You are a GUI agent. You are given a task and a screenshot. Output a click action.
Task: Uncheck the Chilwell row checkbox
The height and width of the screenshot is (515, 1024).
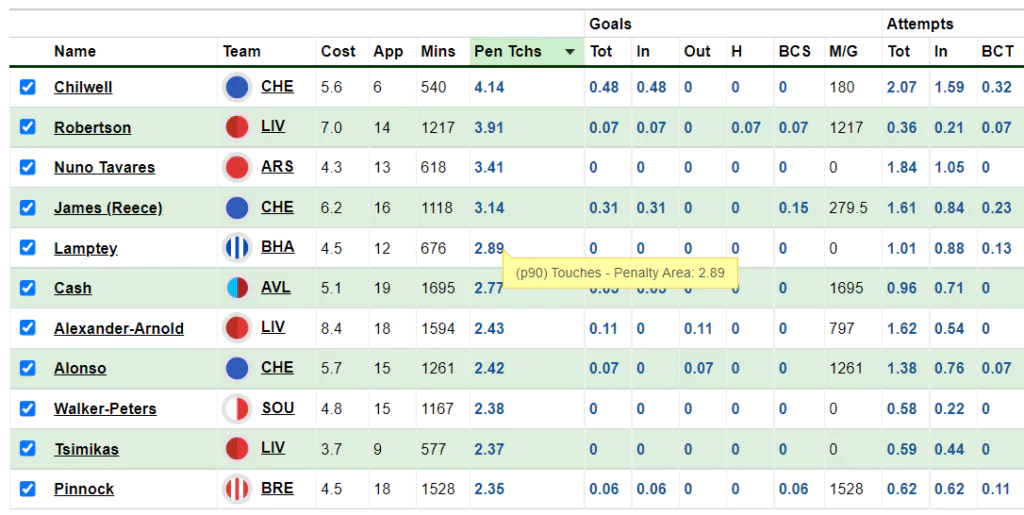[27, 87]
